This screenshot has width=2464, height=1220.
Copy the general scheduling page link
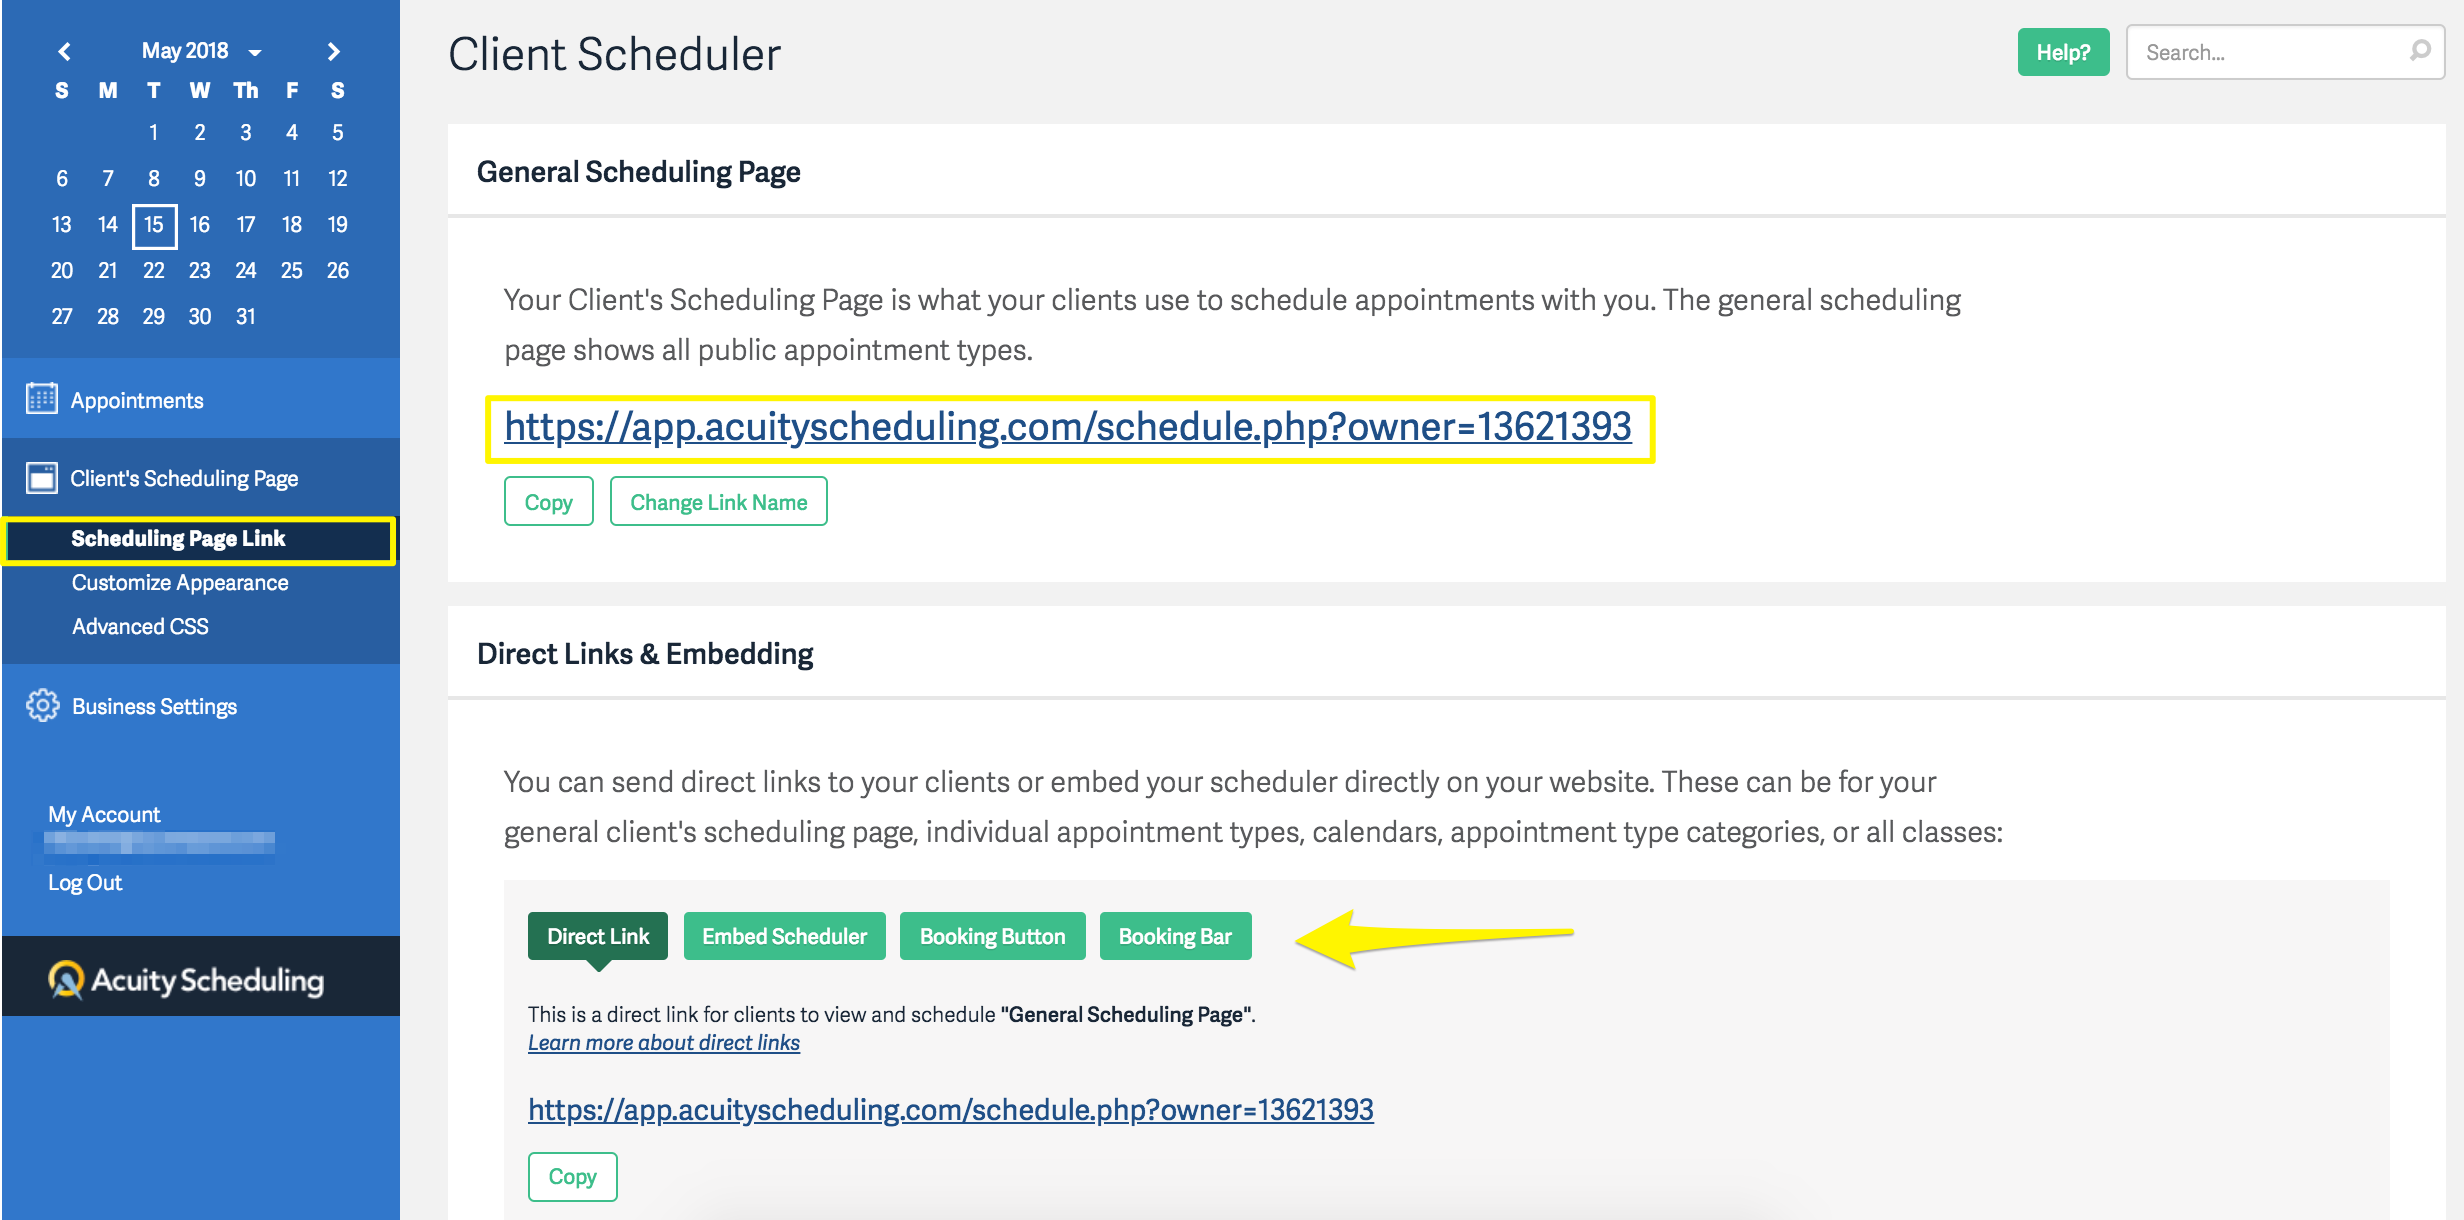[548, 502]
